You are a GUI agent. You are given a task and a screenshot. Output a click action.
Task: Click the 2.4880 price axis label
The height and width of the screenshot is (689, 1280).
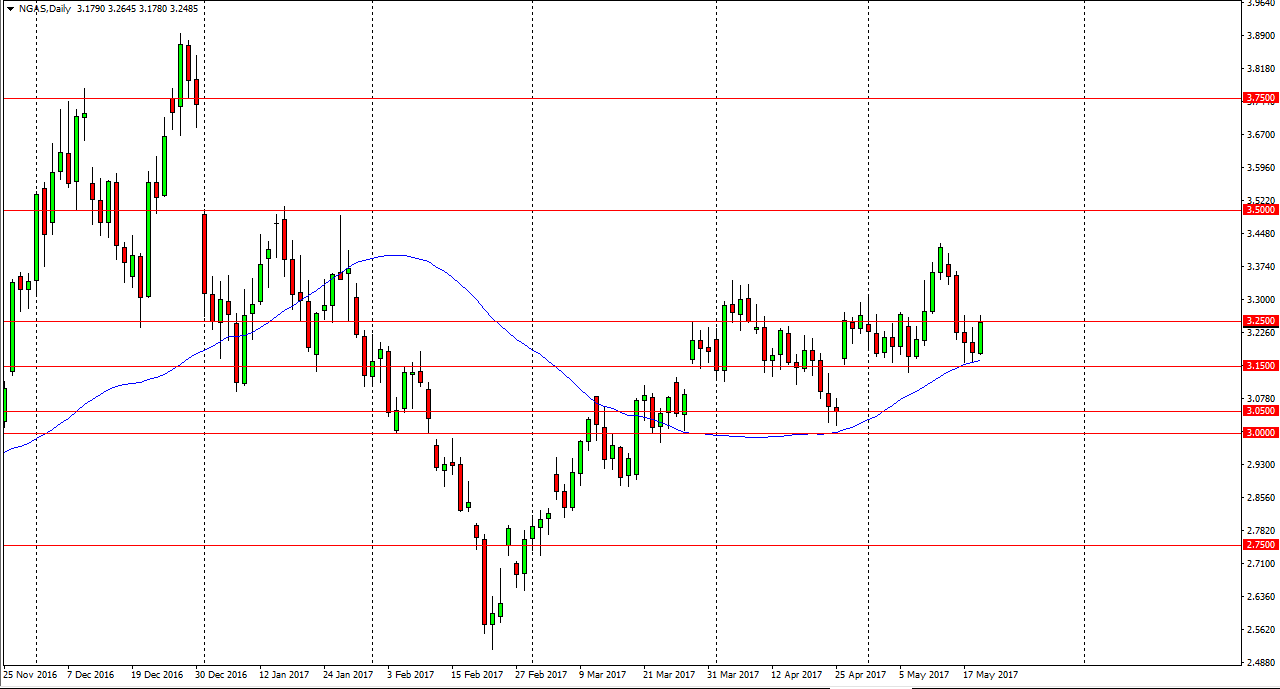(1260, 662)
